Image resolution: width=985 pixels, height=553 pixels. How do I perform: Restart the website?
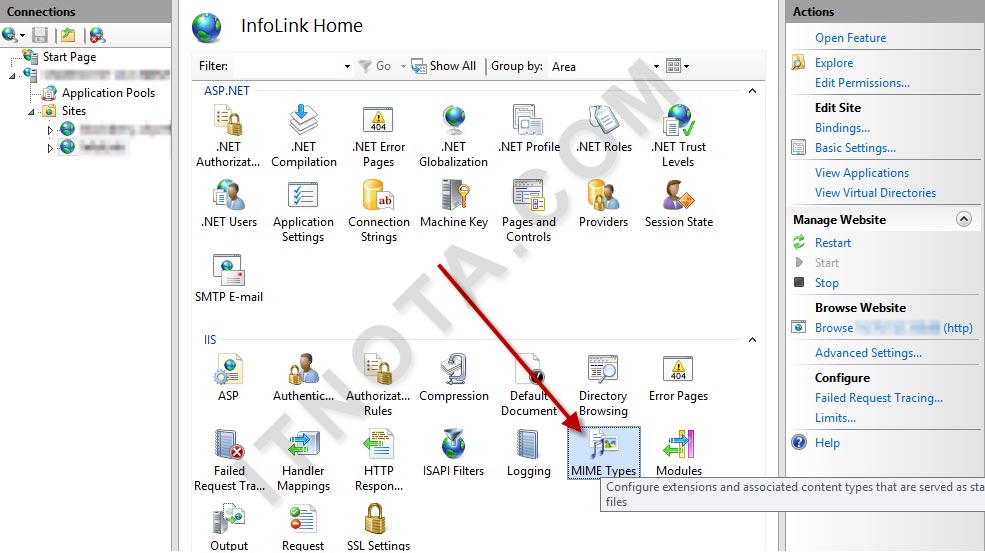click(x=833, y=243)
